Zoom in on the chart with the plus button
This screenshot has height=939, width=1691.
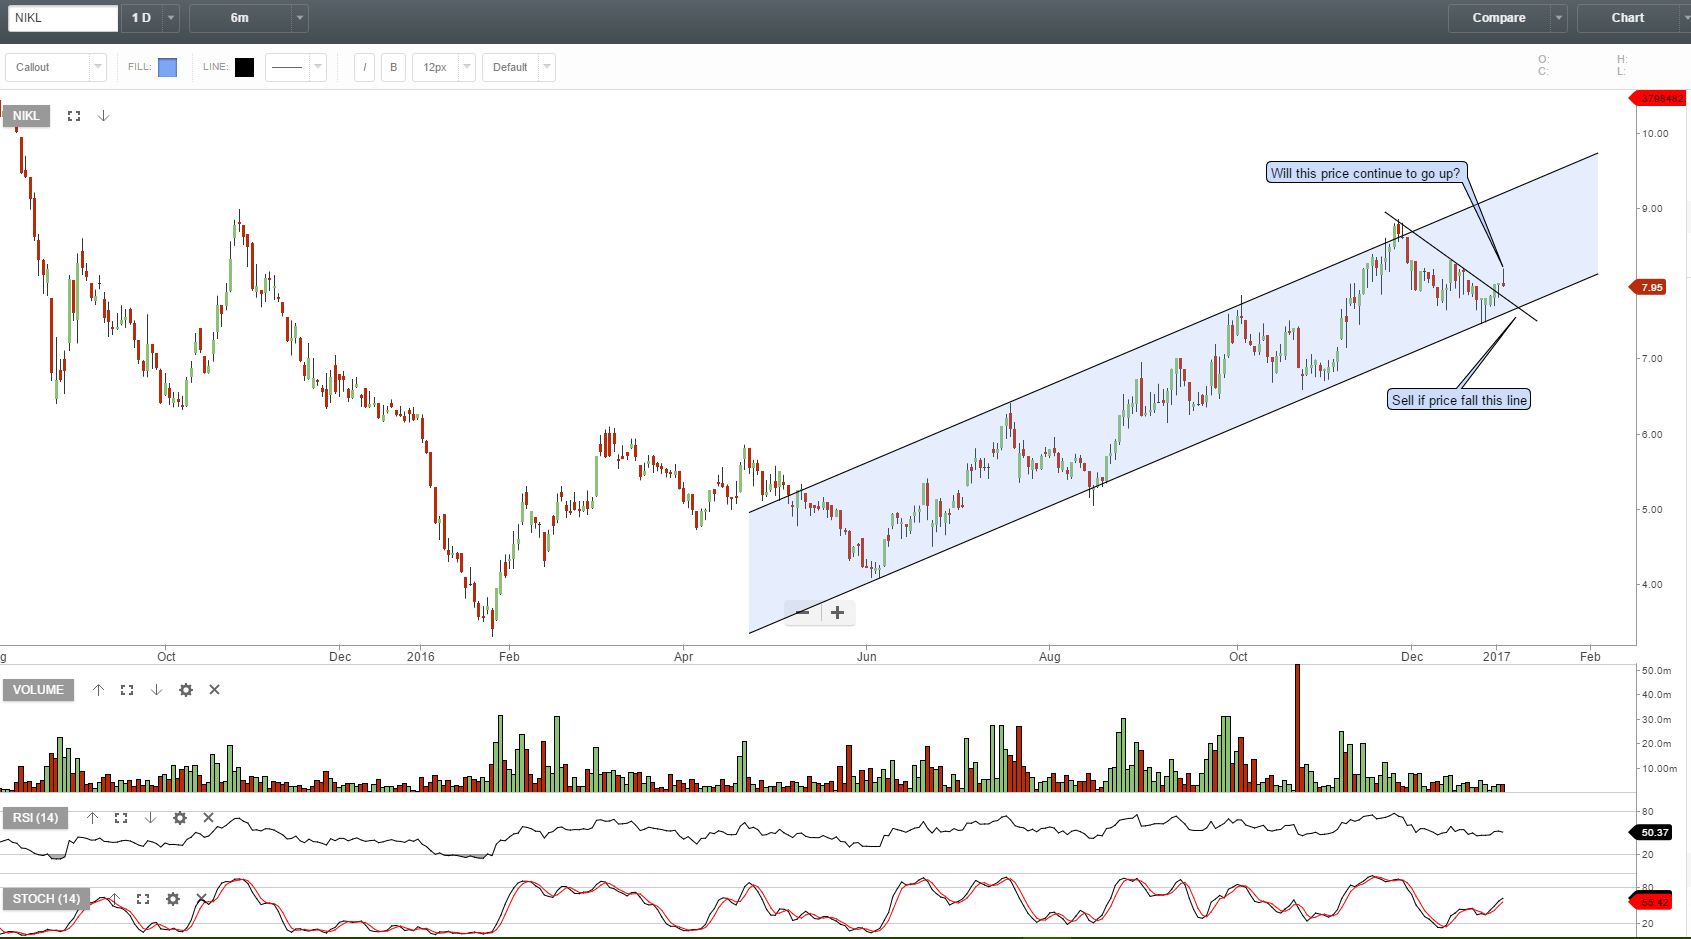coord(837,612)
